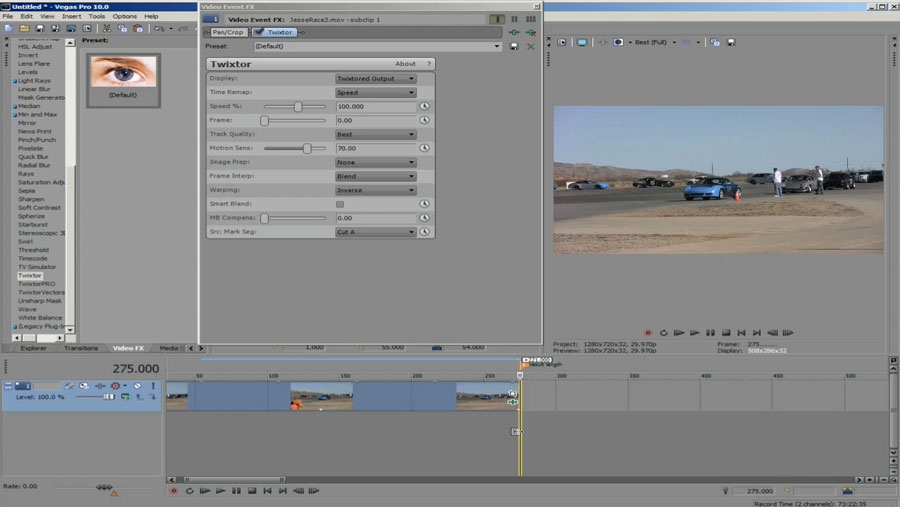Click the Frame parameter animation clock
The width and height of the screenshot is (900, 507).
[x=424, y=120]
